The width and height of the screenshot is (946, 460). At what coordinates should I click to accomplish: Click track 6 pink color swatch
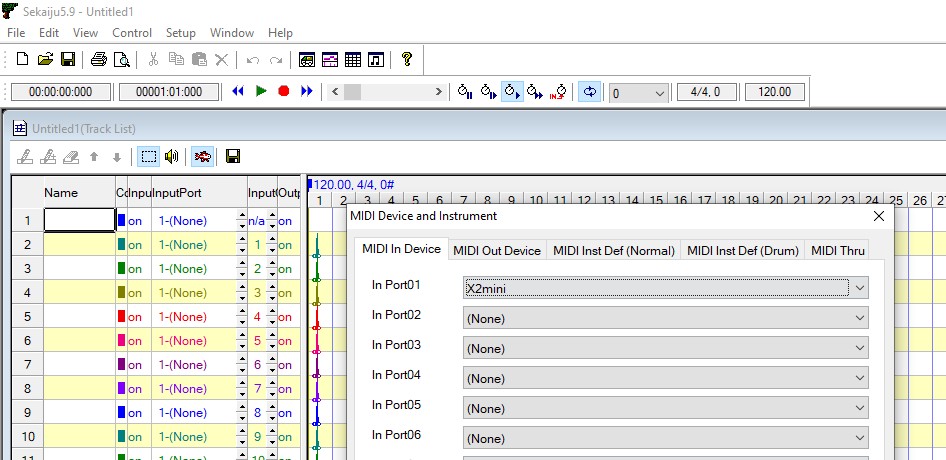(x=121, y=341)
